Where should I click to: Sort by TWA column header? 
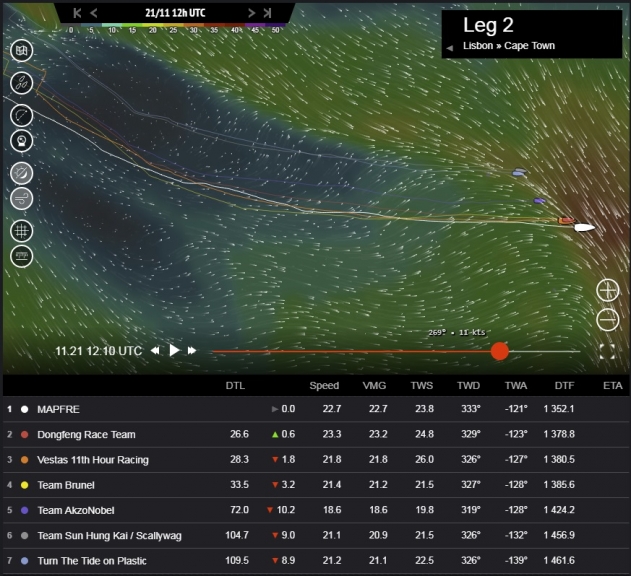pos(516,386)
